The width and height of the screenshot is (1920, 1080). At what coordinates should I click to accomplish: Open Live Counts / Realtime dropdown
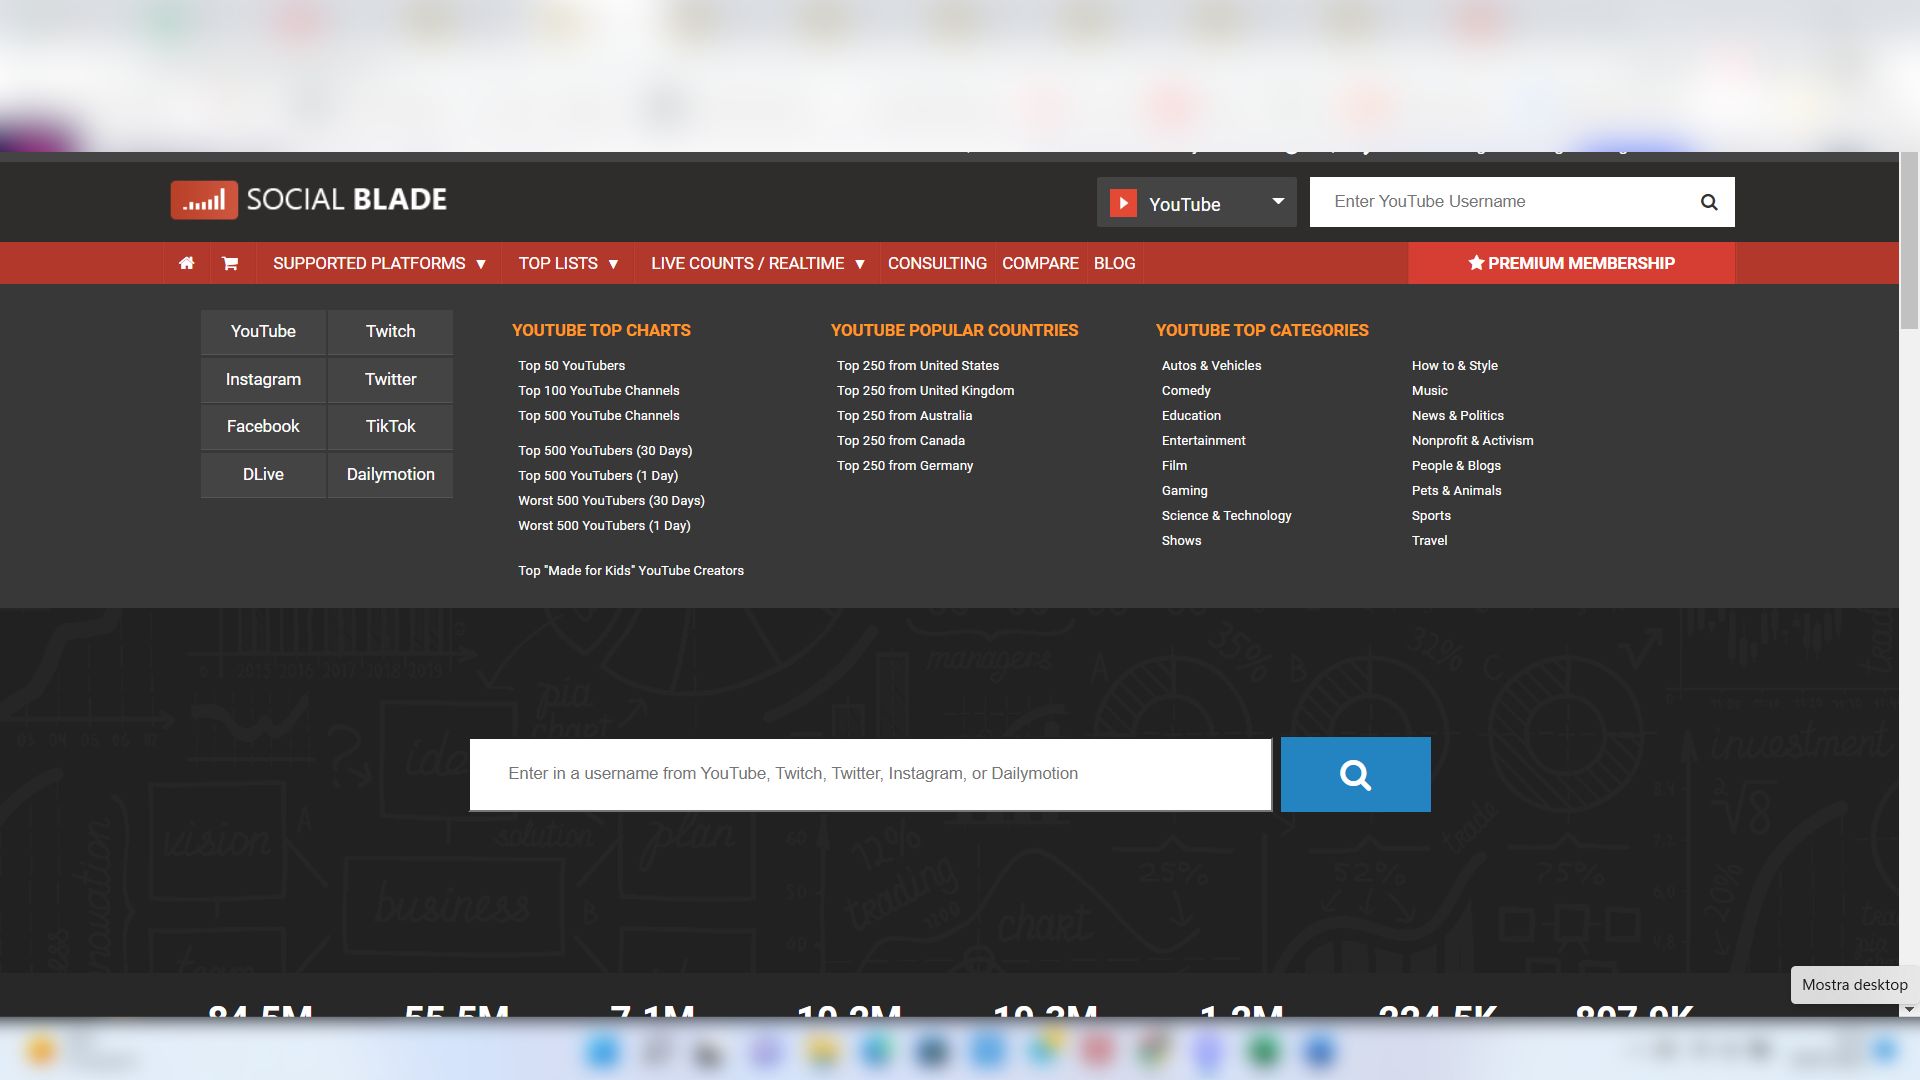click(757, 263)
